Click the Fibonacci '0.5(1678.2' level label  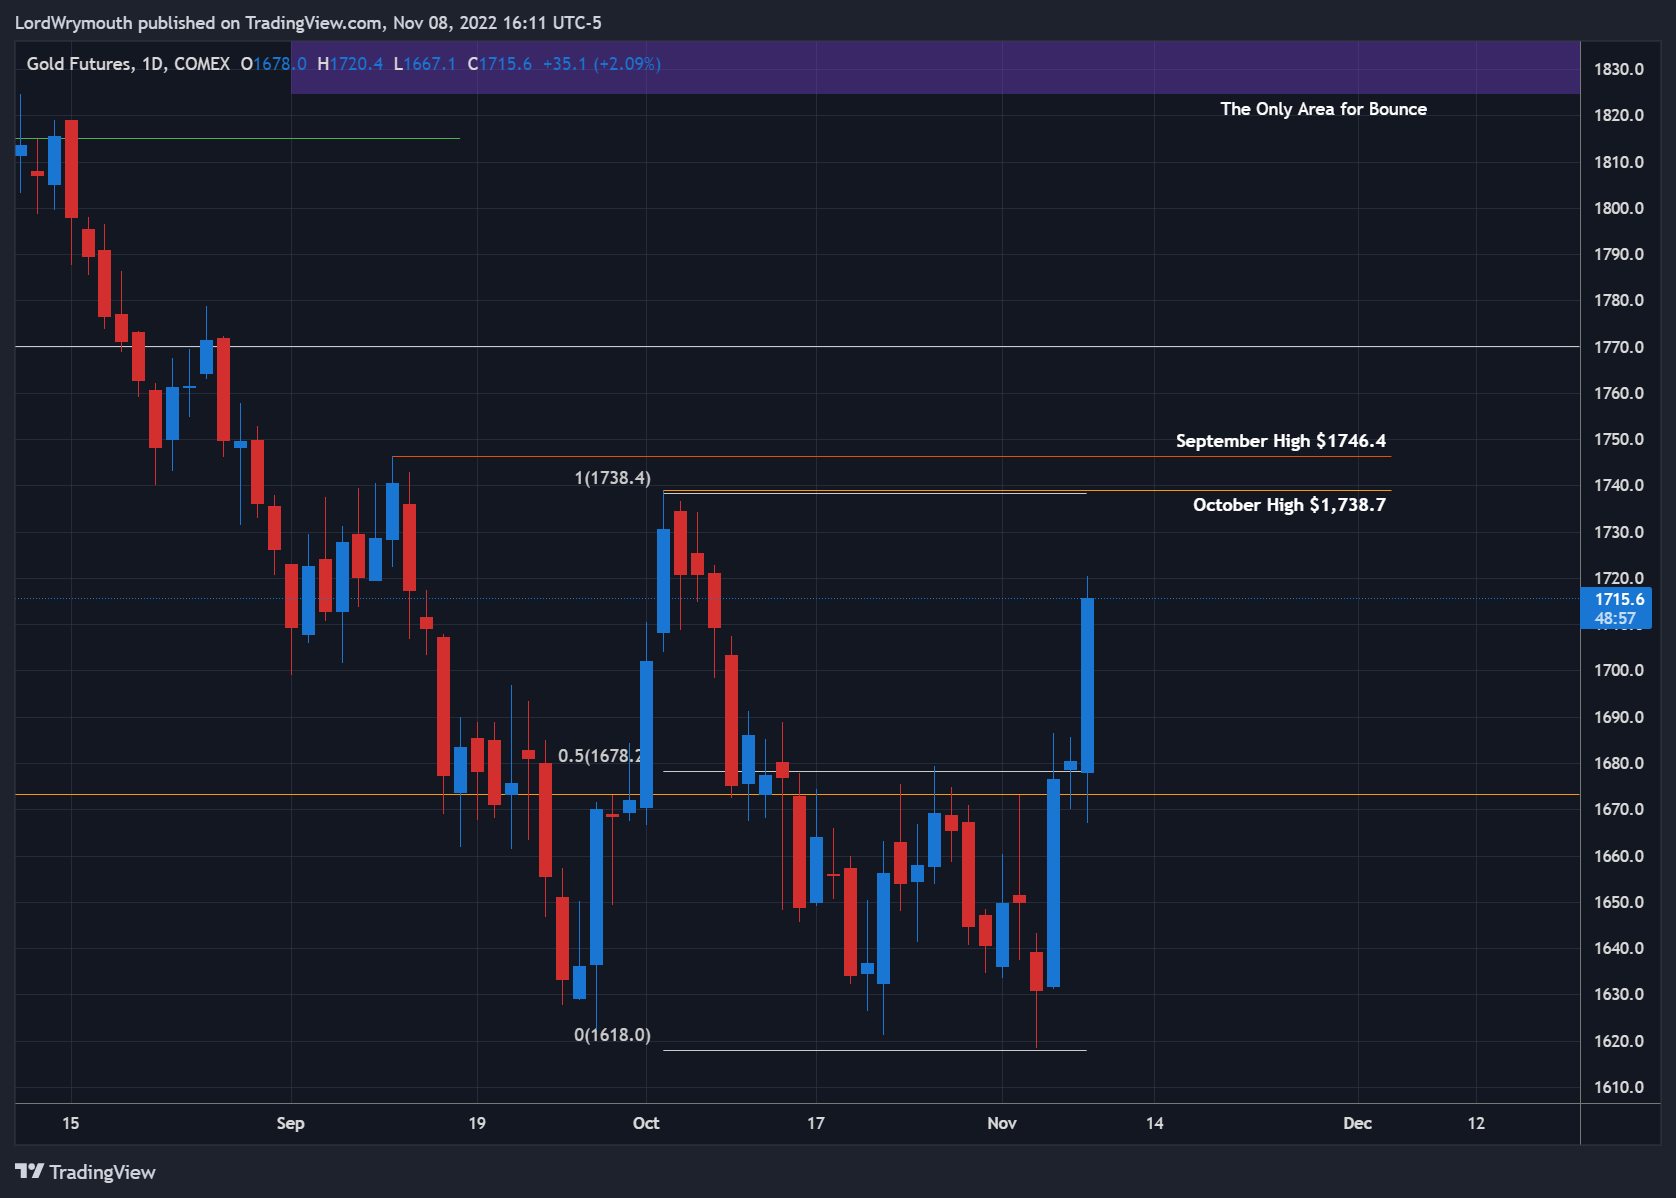600,756
